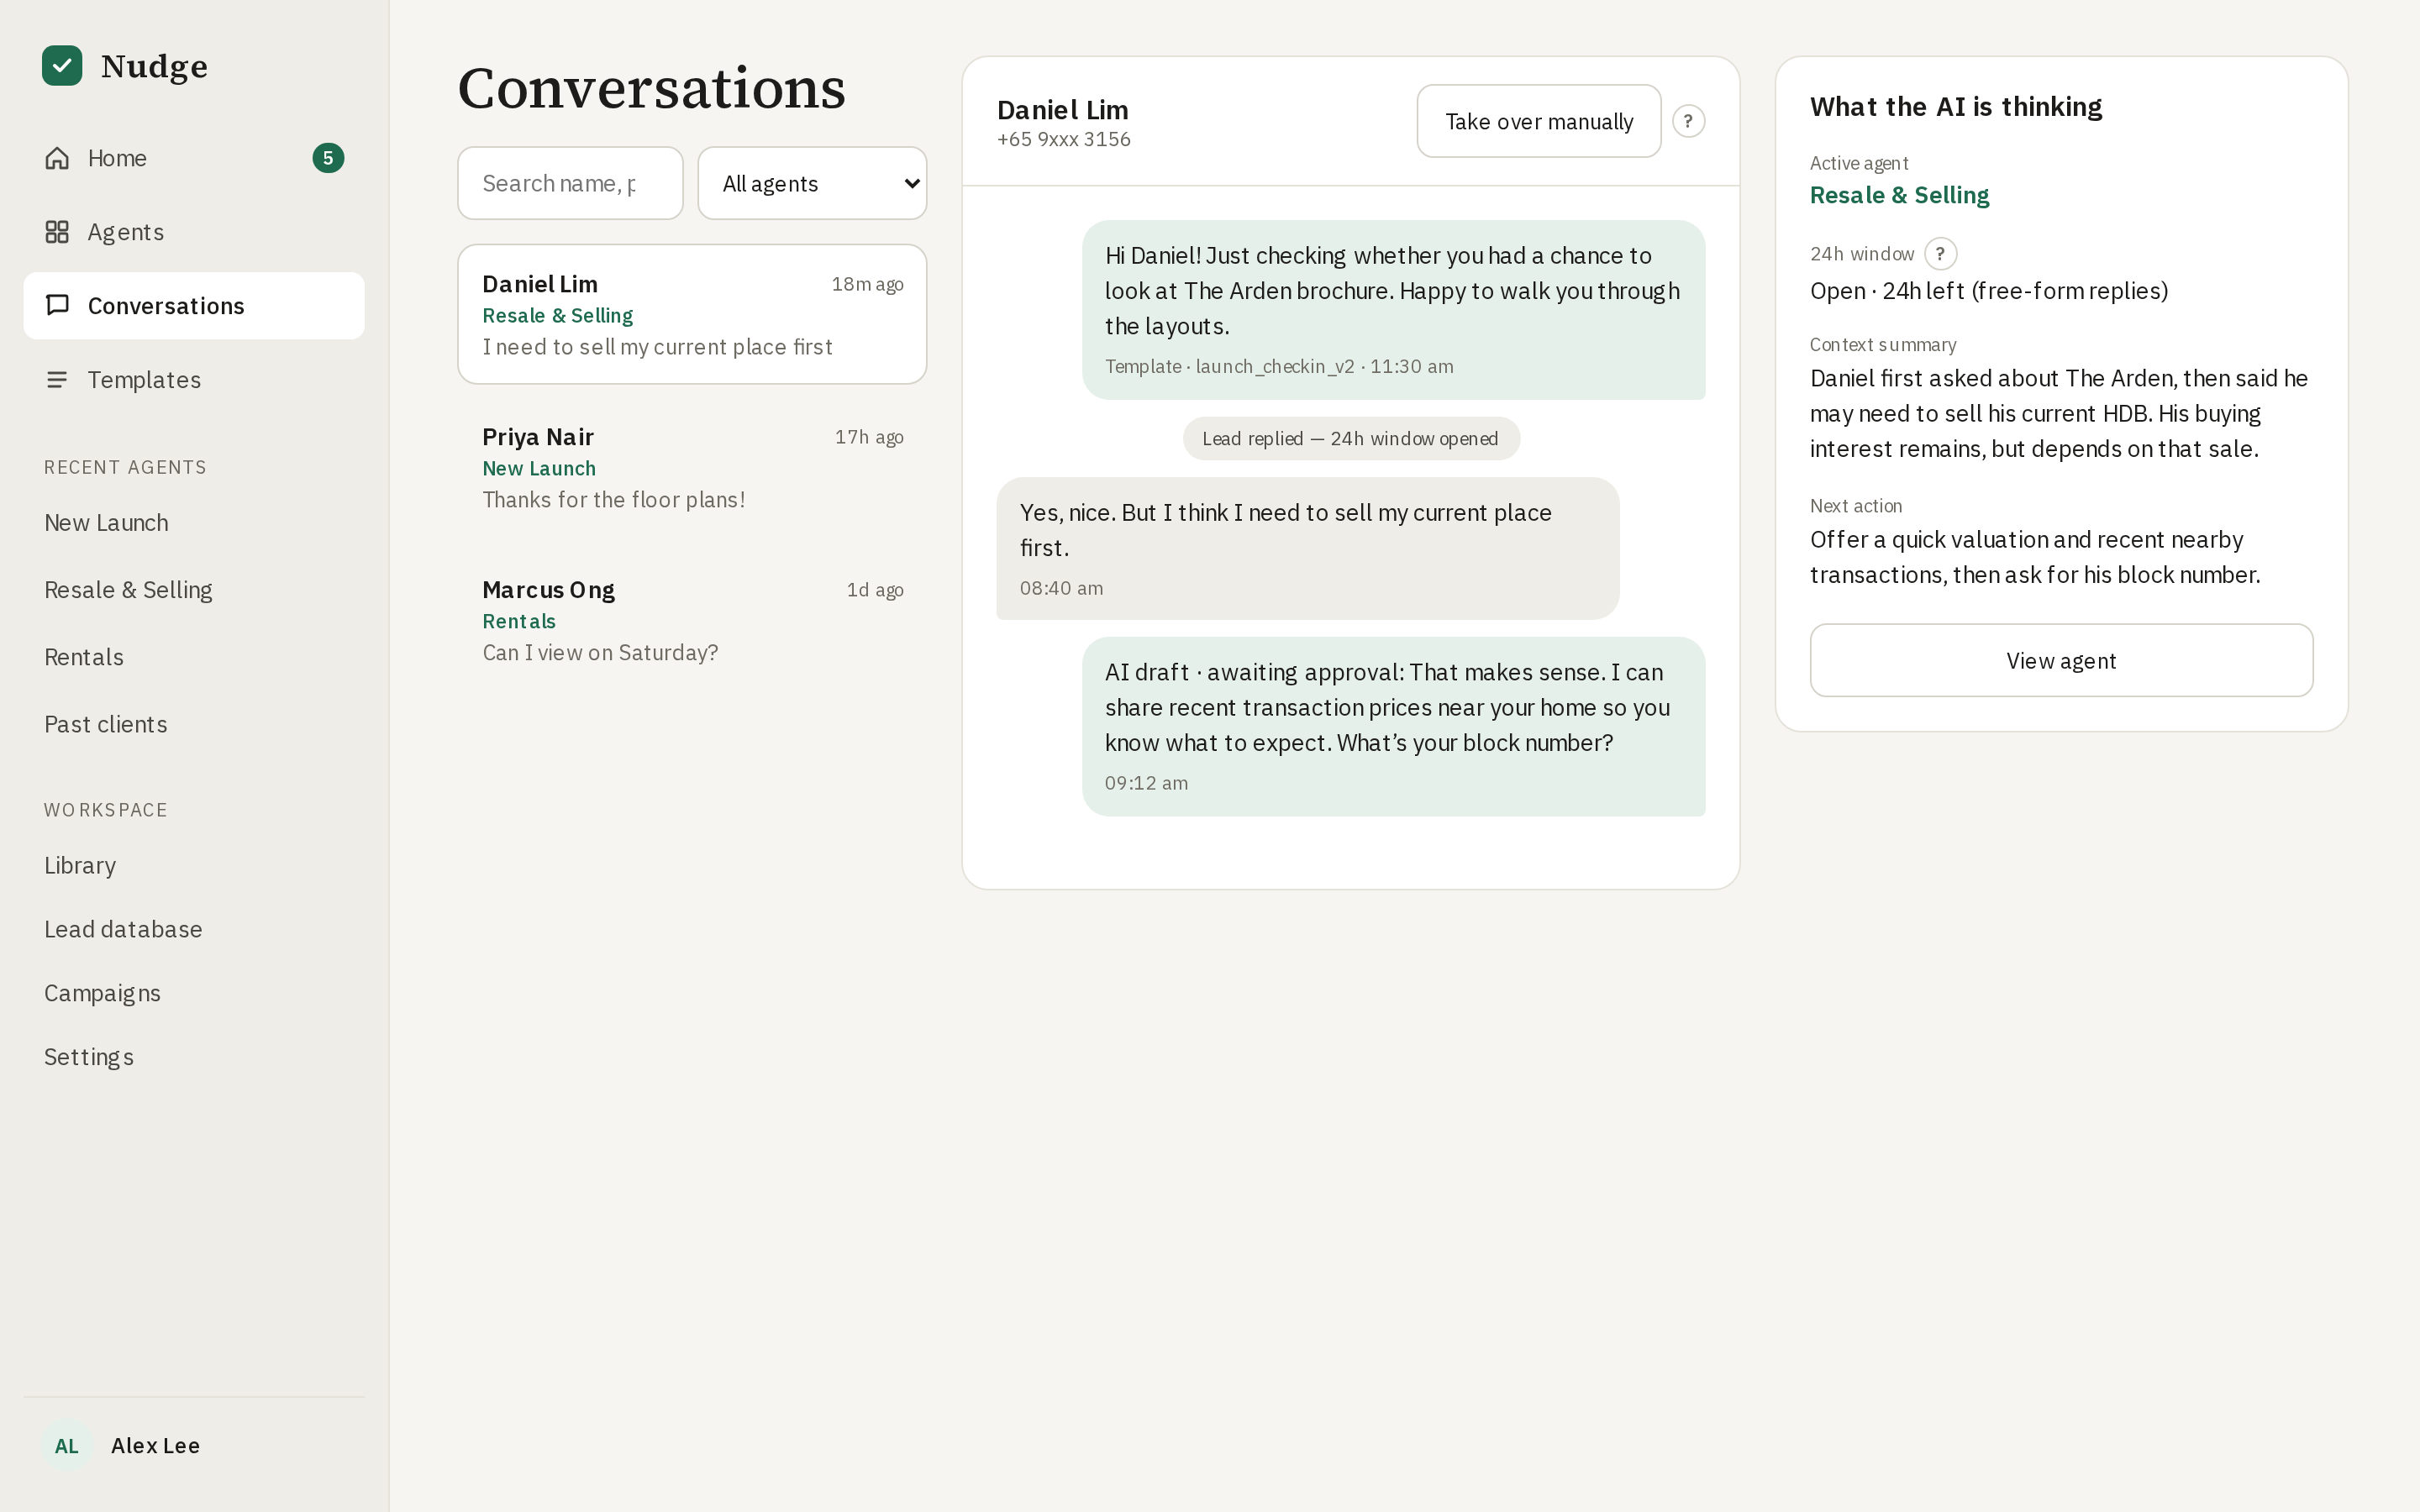
Task: Click the AL avatar for Alex Lee
Action: click(x=66, y=1446)
